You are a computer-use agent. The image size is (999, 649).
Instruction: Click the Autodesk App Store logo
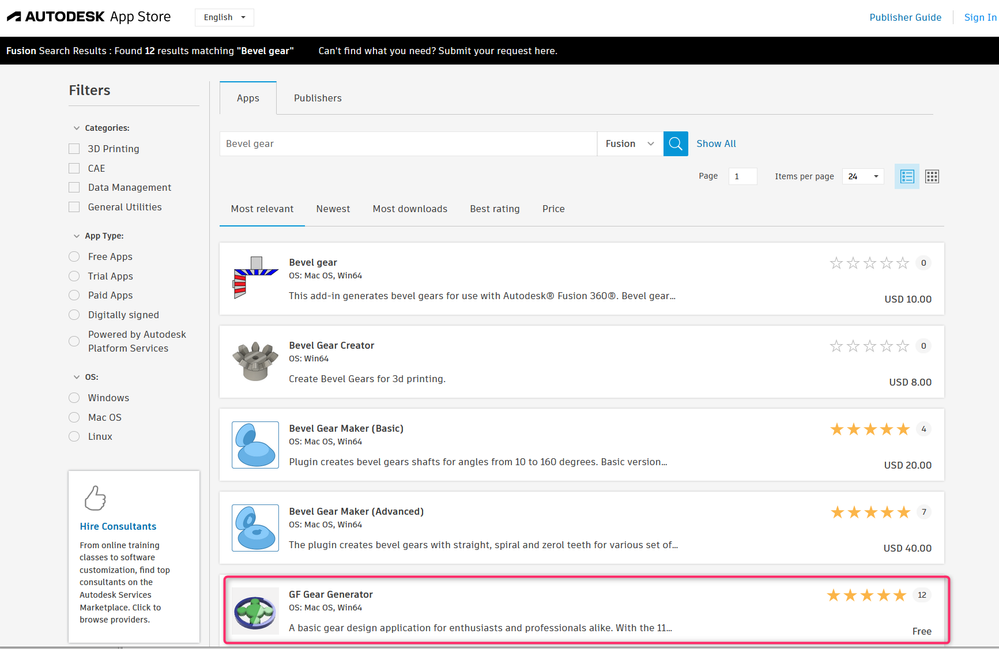point(89,17)
